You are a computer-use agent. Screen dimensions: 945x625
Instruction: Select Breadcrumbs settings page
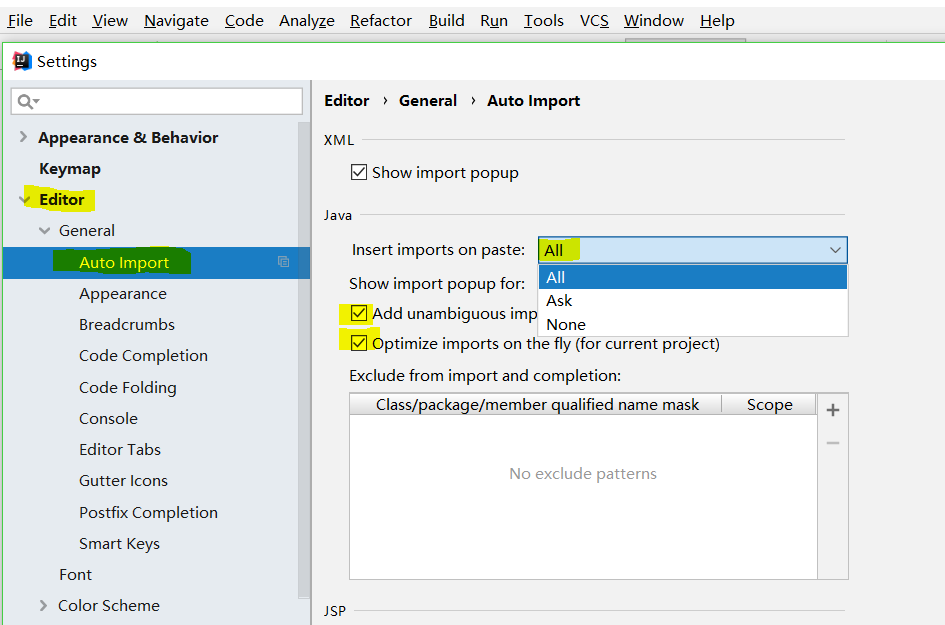[x=127, y=324]
